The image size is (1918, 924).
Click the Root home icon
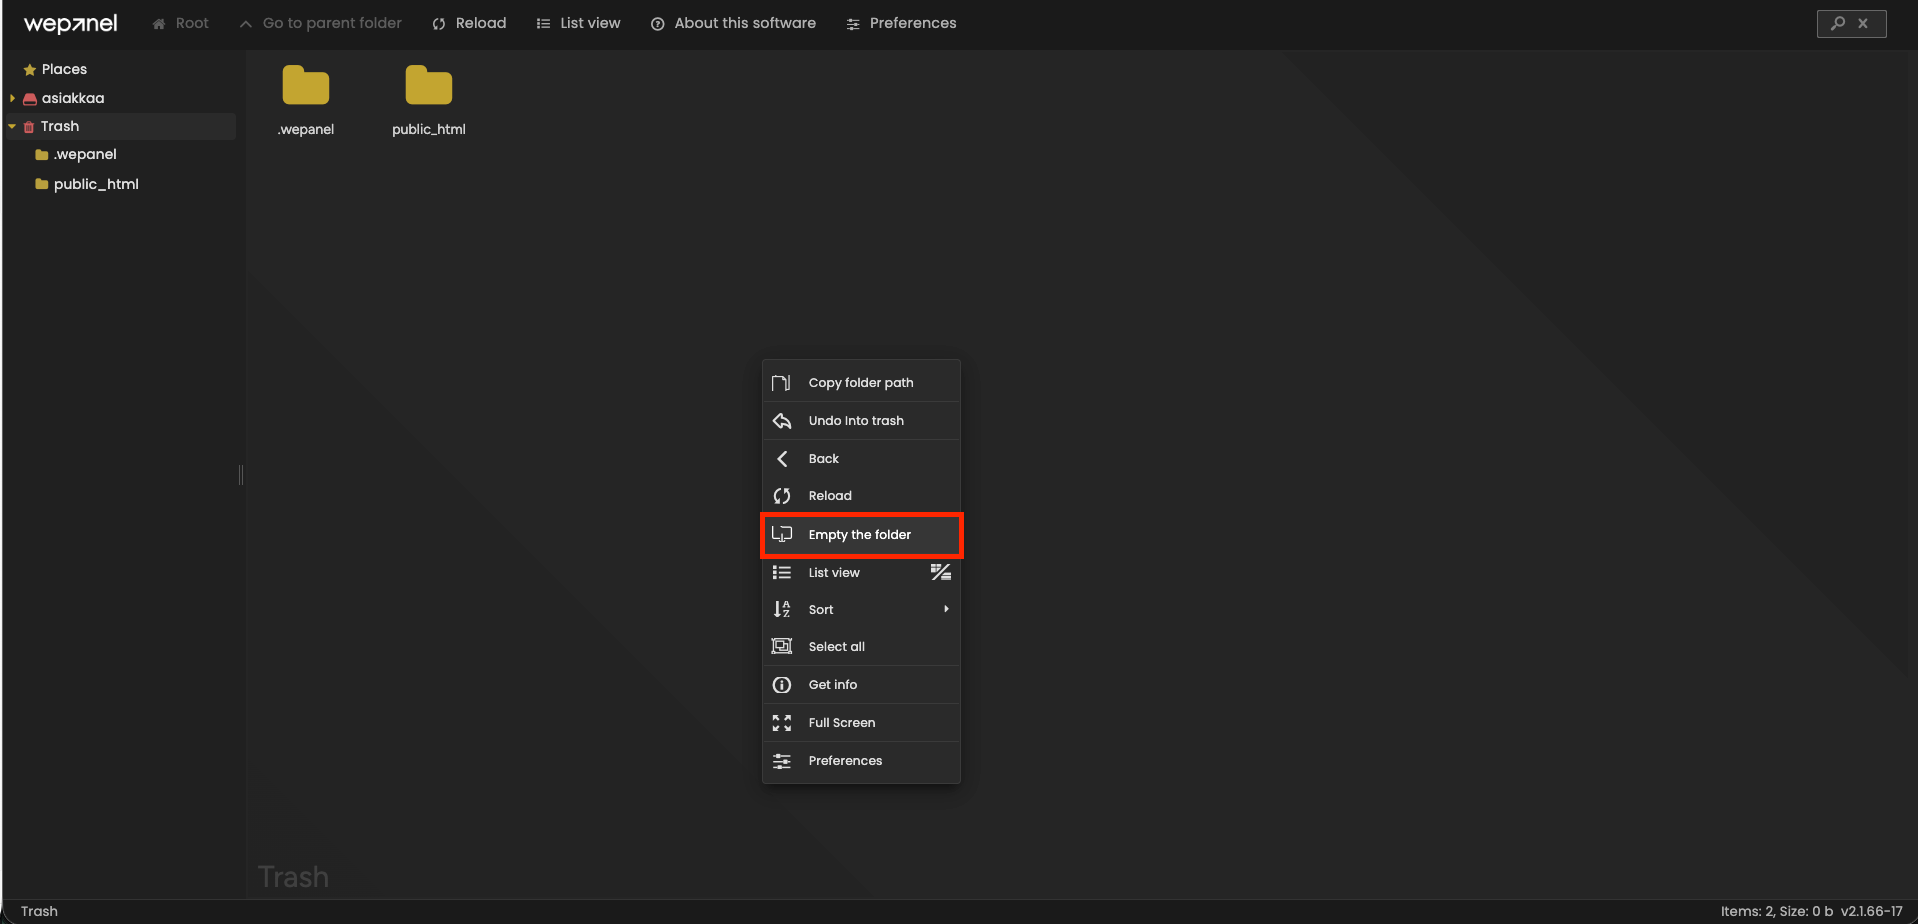tap(159, 24)
